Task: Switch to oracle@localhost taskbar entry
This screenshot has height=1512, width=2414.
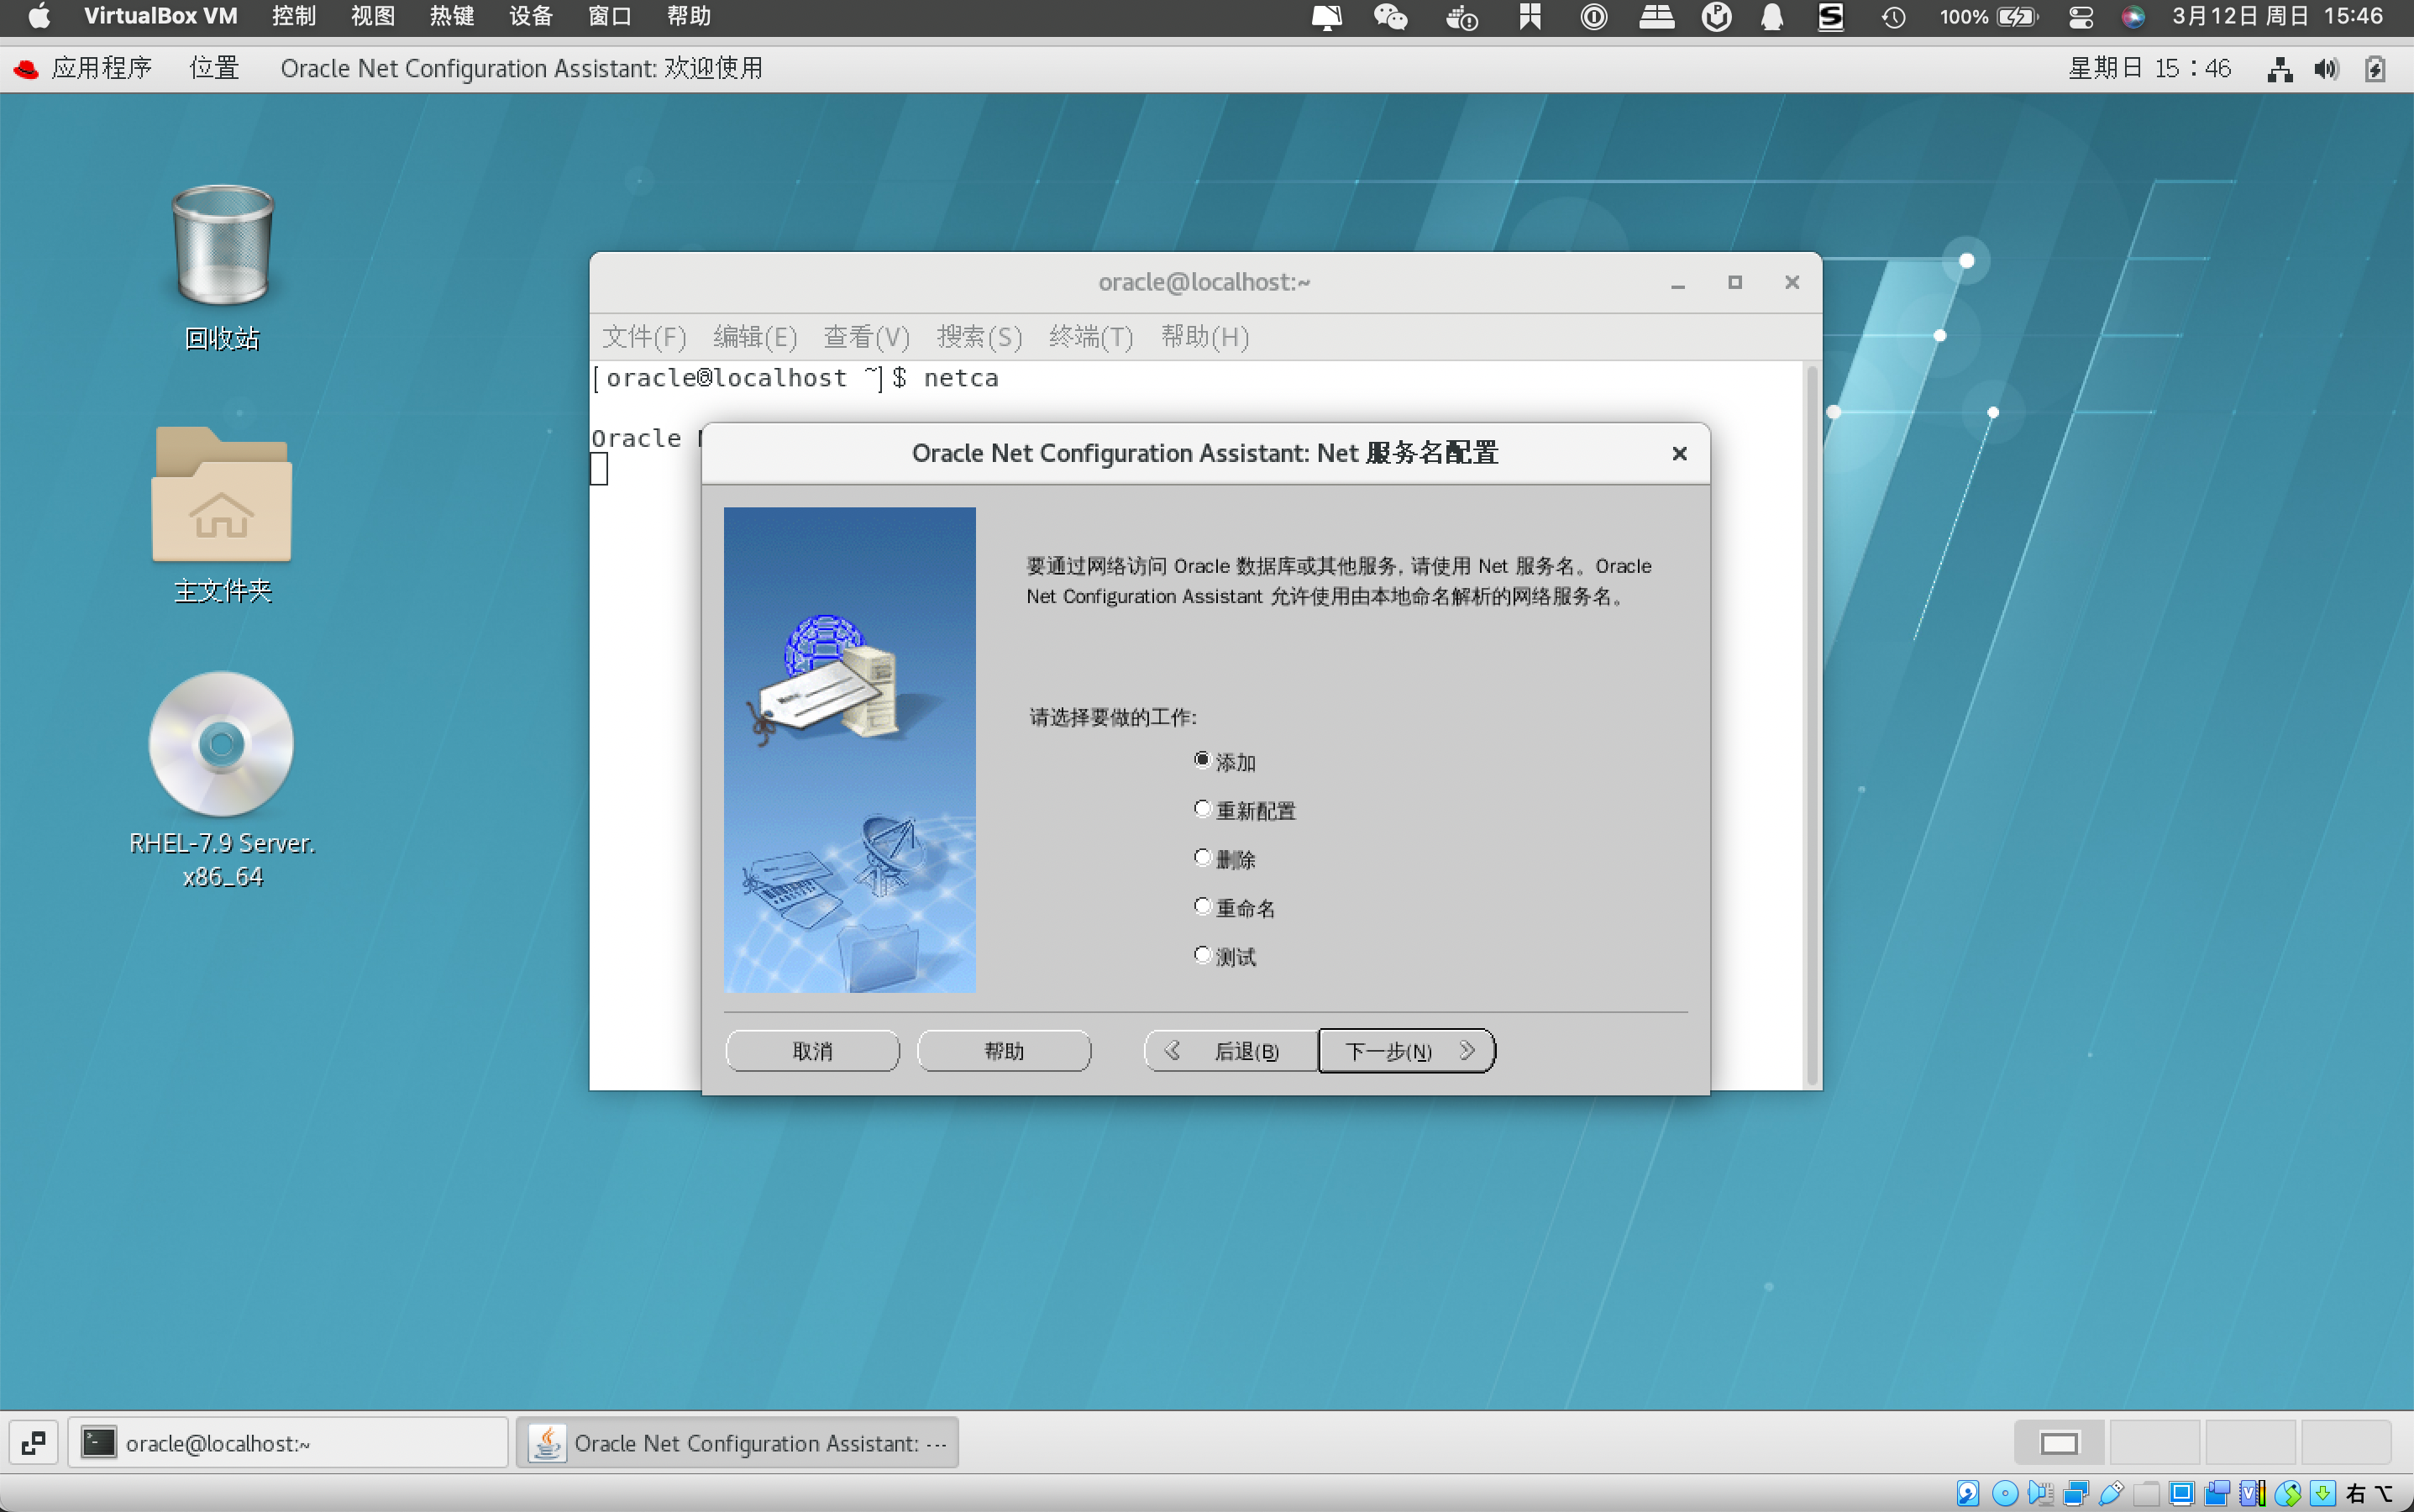Action: click(288, 1443)
